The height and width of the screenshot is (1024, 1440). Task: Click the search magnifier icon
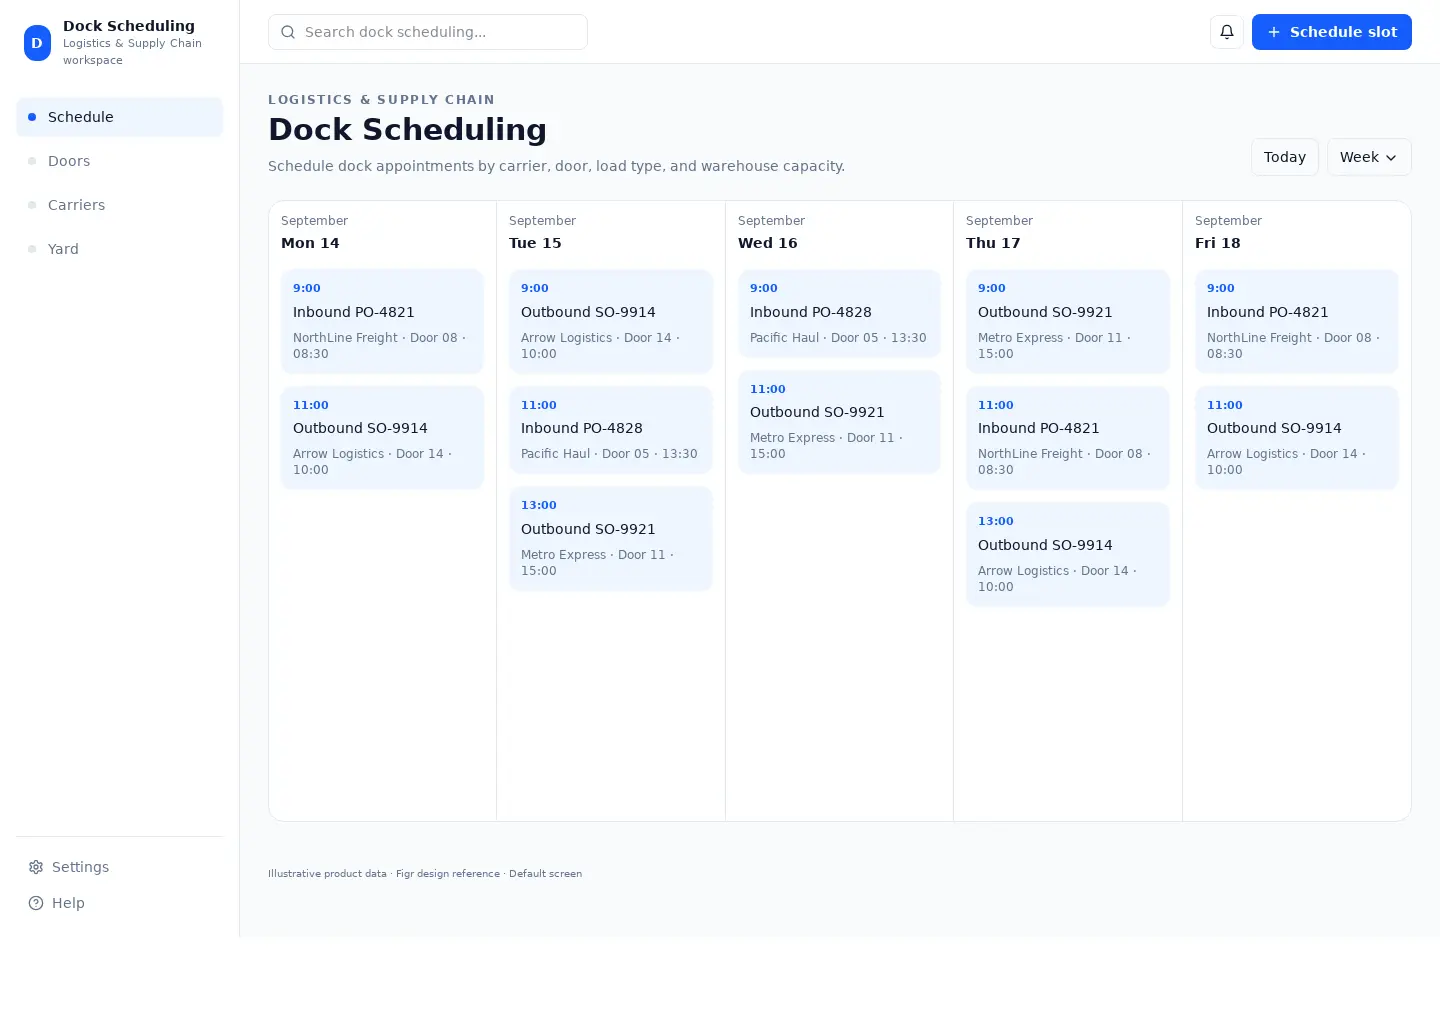tap(288, 32)
